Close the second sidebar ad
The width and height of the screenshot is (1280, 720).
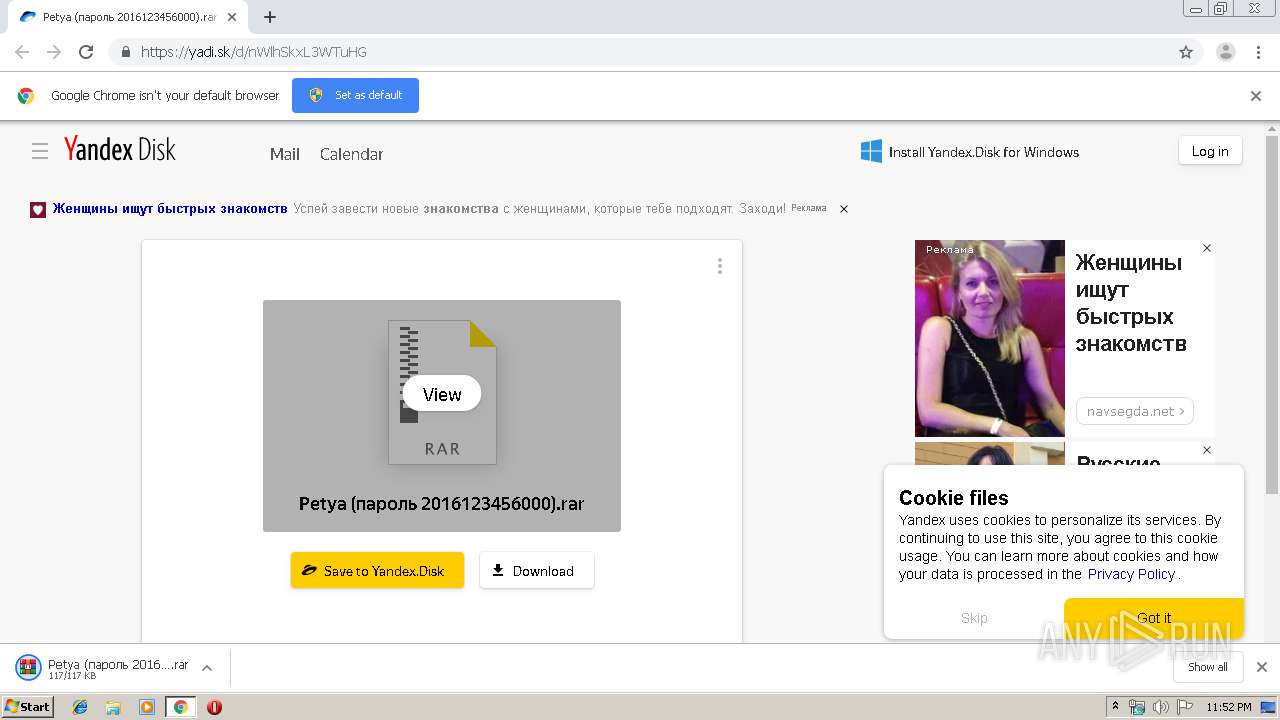(x=1207, y=450)
